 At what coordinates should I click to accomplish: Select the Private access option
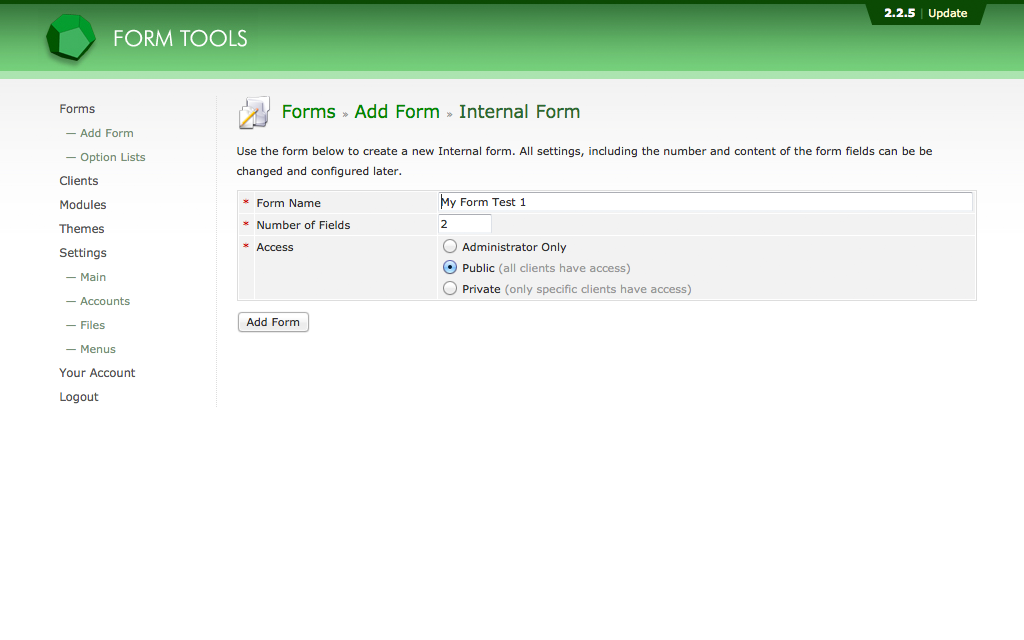(x=449, y=288)
